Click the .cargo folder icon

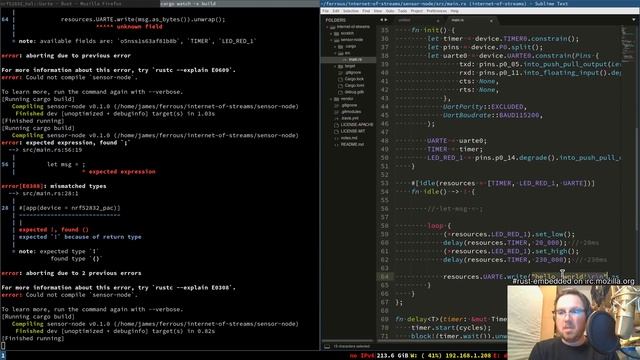pos(341,47)
